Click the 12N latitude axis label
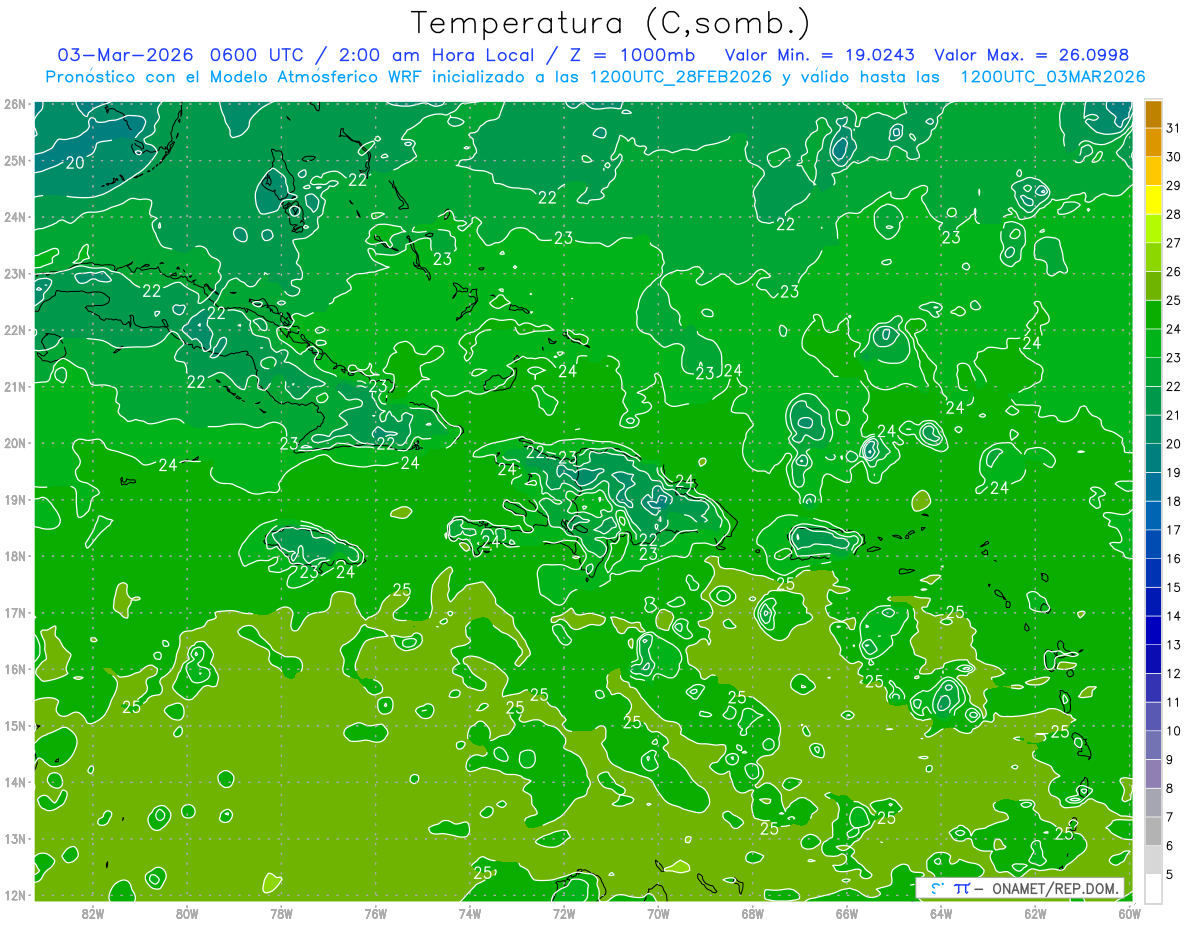This screenshot has width=1200, height=927. (14, 895)
